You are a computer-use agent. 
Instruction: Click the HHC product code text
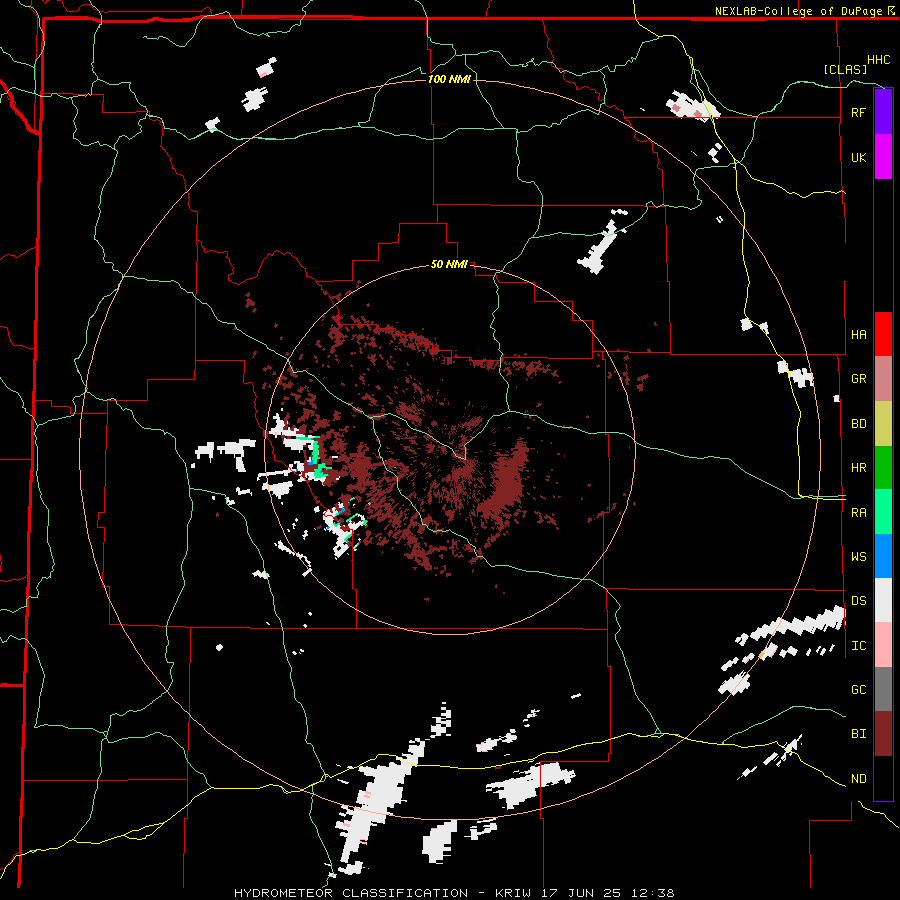(x=879, y=60)
